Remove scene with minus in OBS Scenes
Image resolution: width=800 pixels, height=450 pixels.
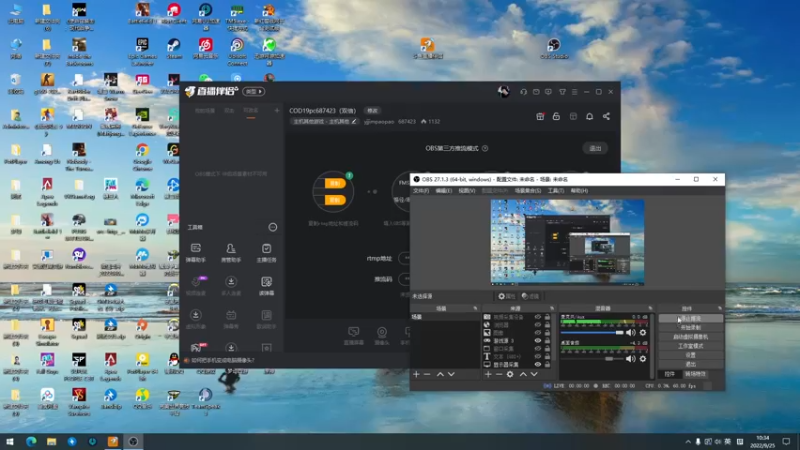pyautogui.click(x=428, y=374)
